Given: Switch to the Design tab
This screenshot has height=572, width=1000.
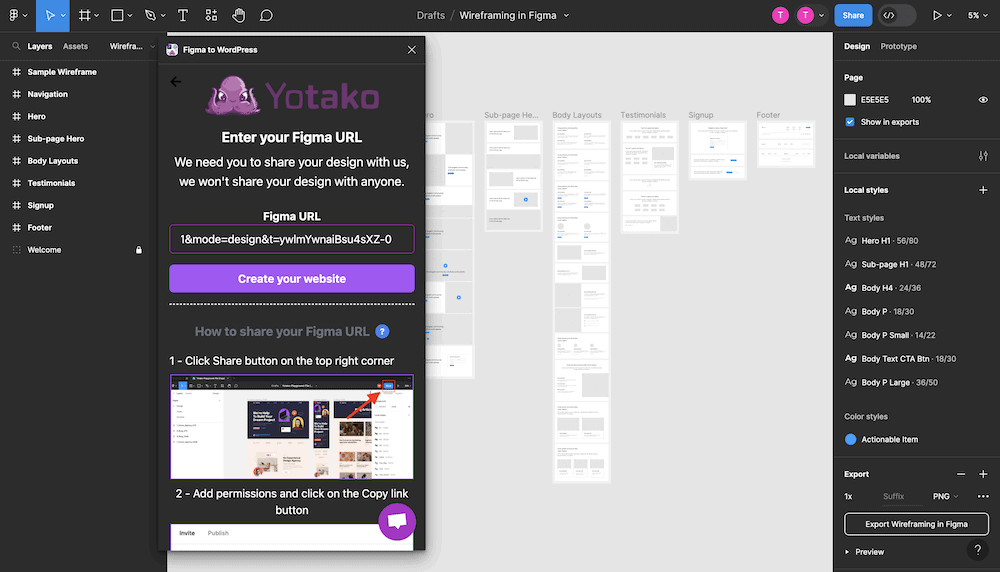Looking at the screenshot, I should pyautogui.click(x=857, y=46).
